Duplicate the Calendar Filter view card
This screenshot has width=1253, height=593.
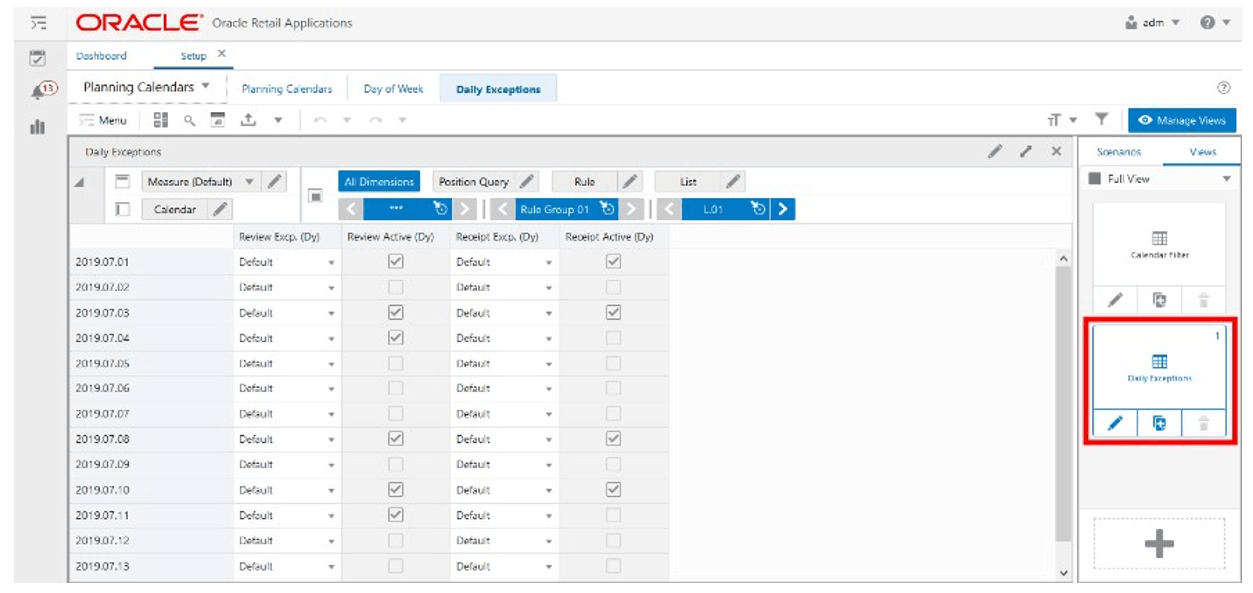coord(1160,300)
